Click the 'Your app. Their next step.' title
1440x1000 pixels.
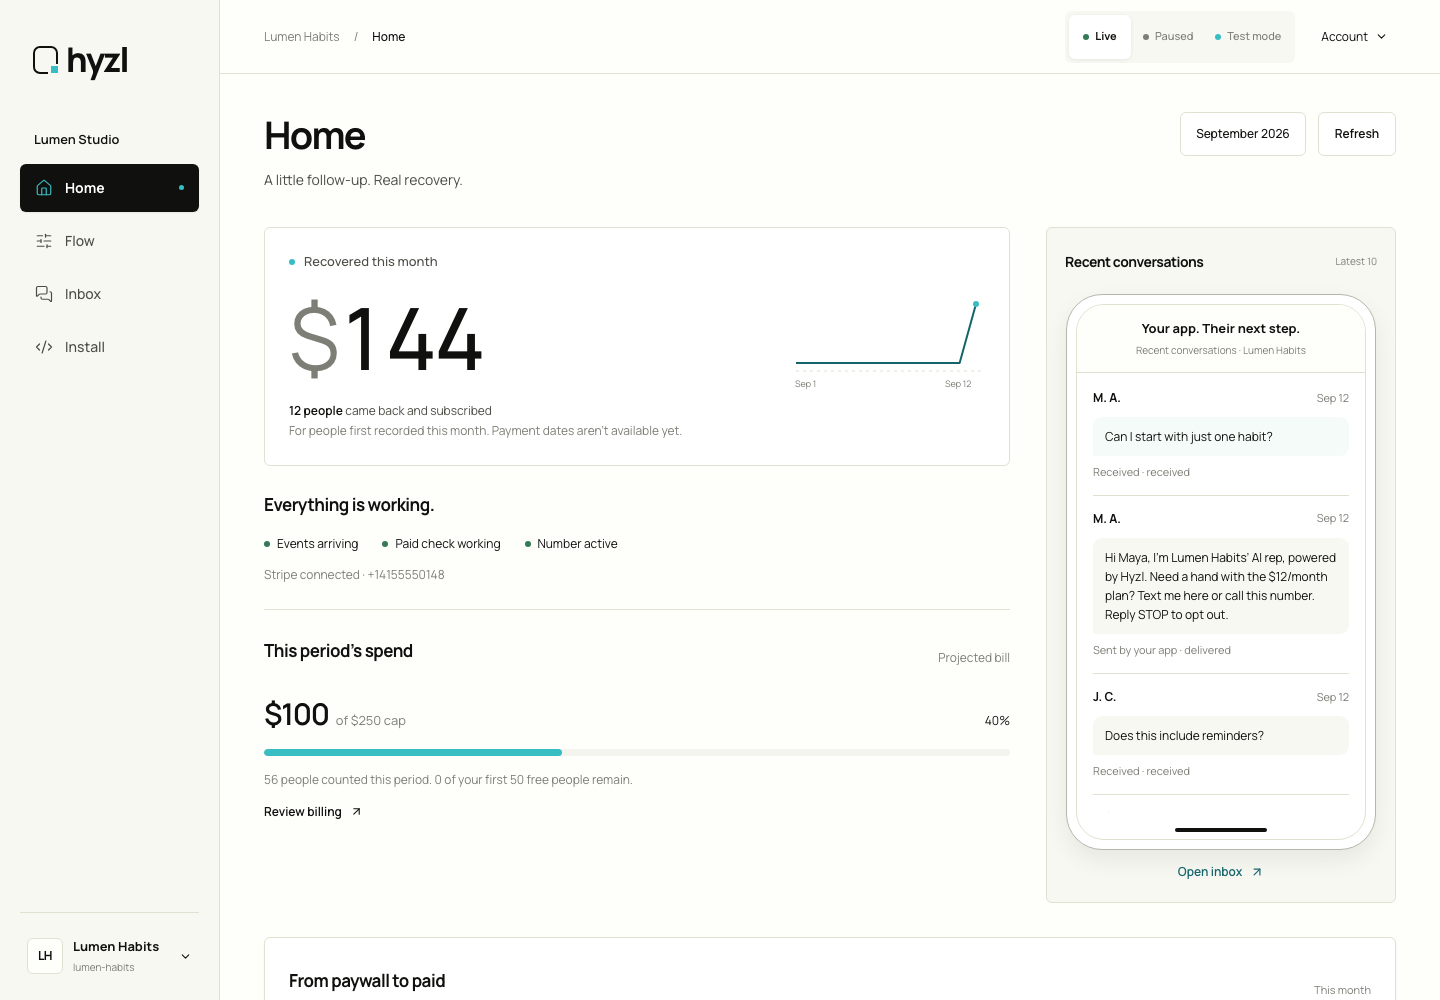coord(1221,329)
